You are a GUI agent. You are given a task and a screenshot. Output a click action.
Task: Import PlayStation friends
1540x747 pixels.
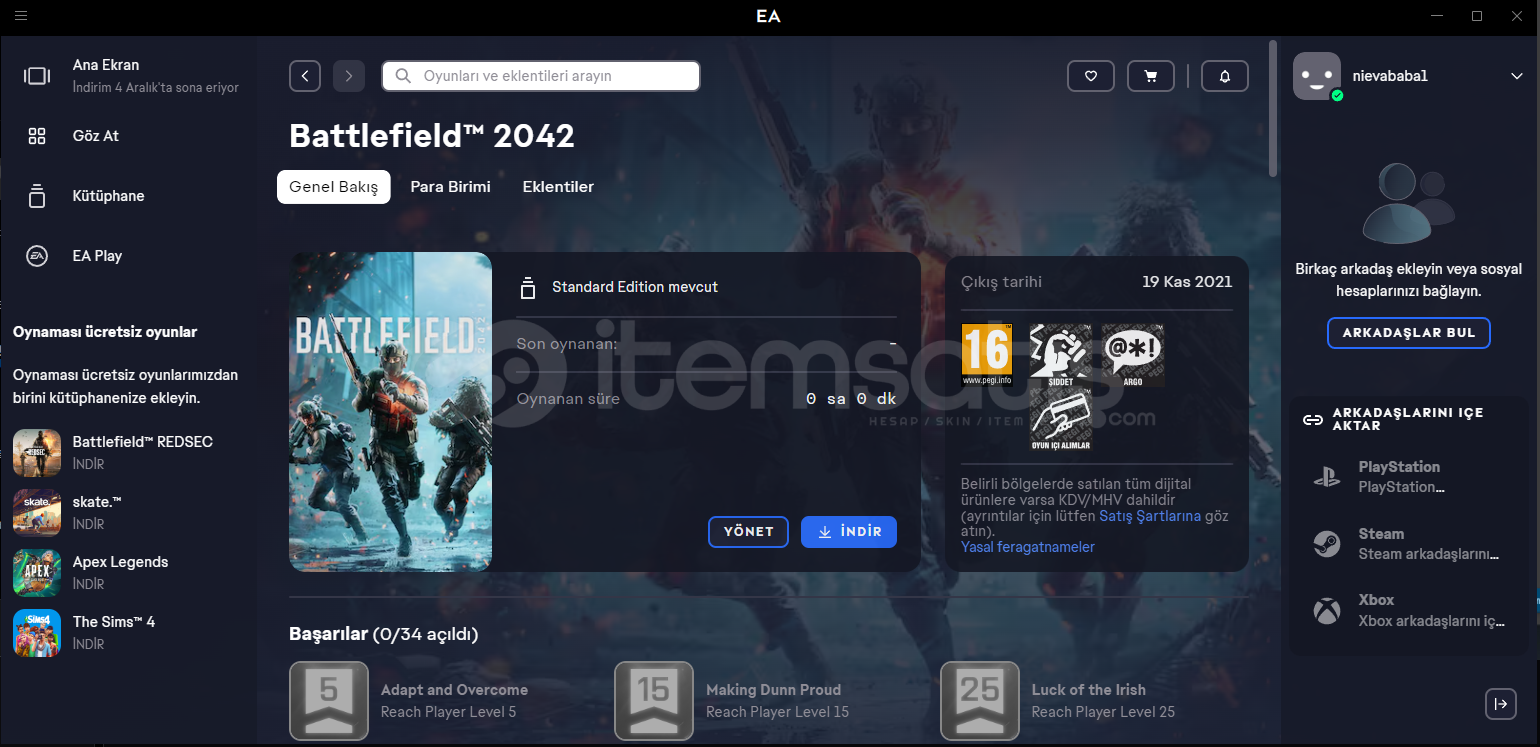pyautogui.click(x=1409, y=477)
